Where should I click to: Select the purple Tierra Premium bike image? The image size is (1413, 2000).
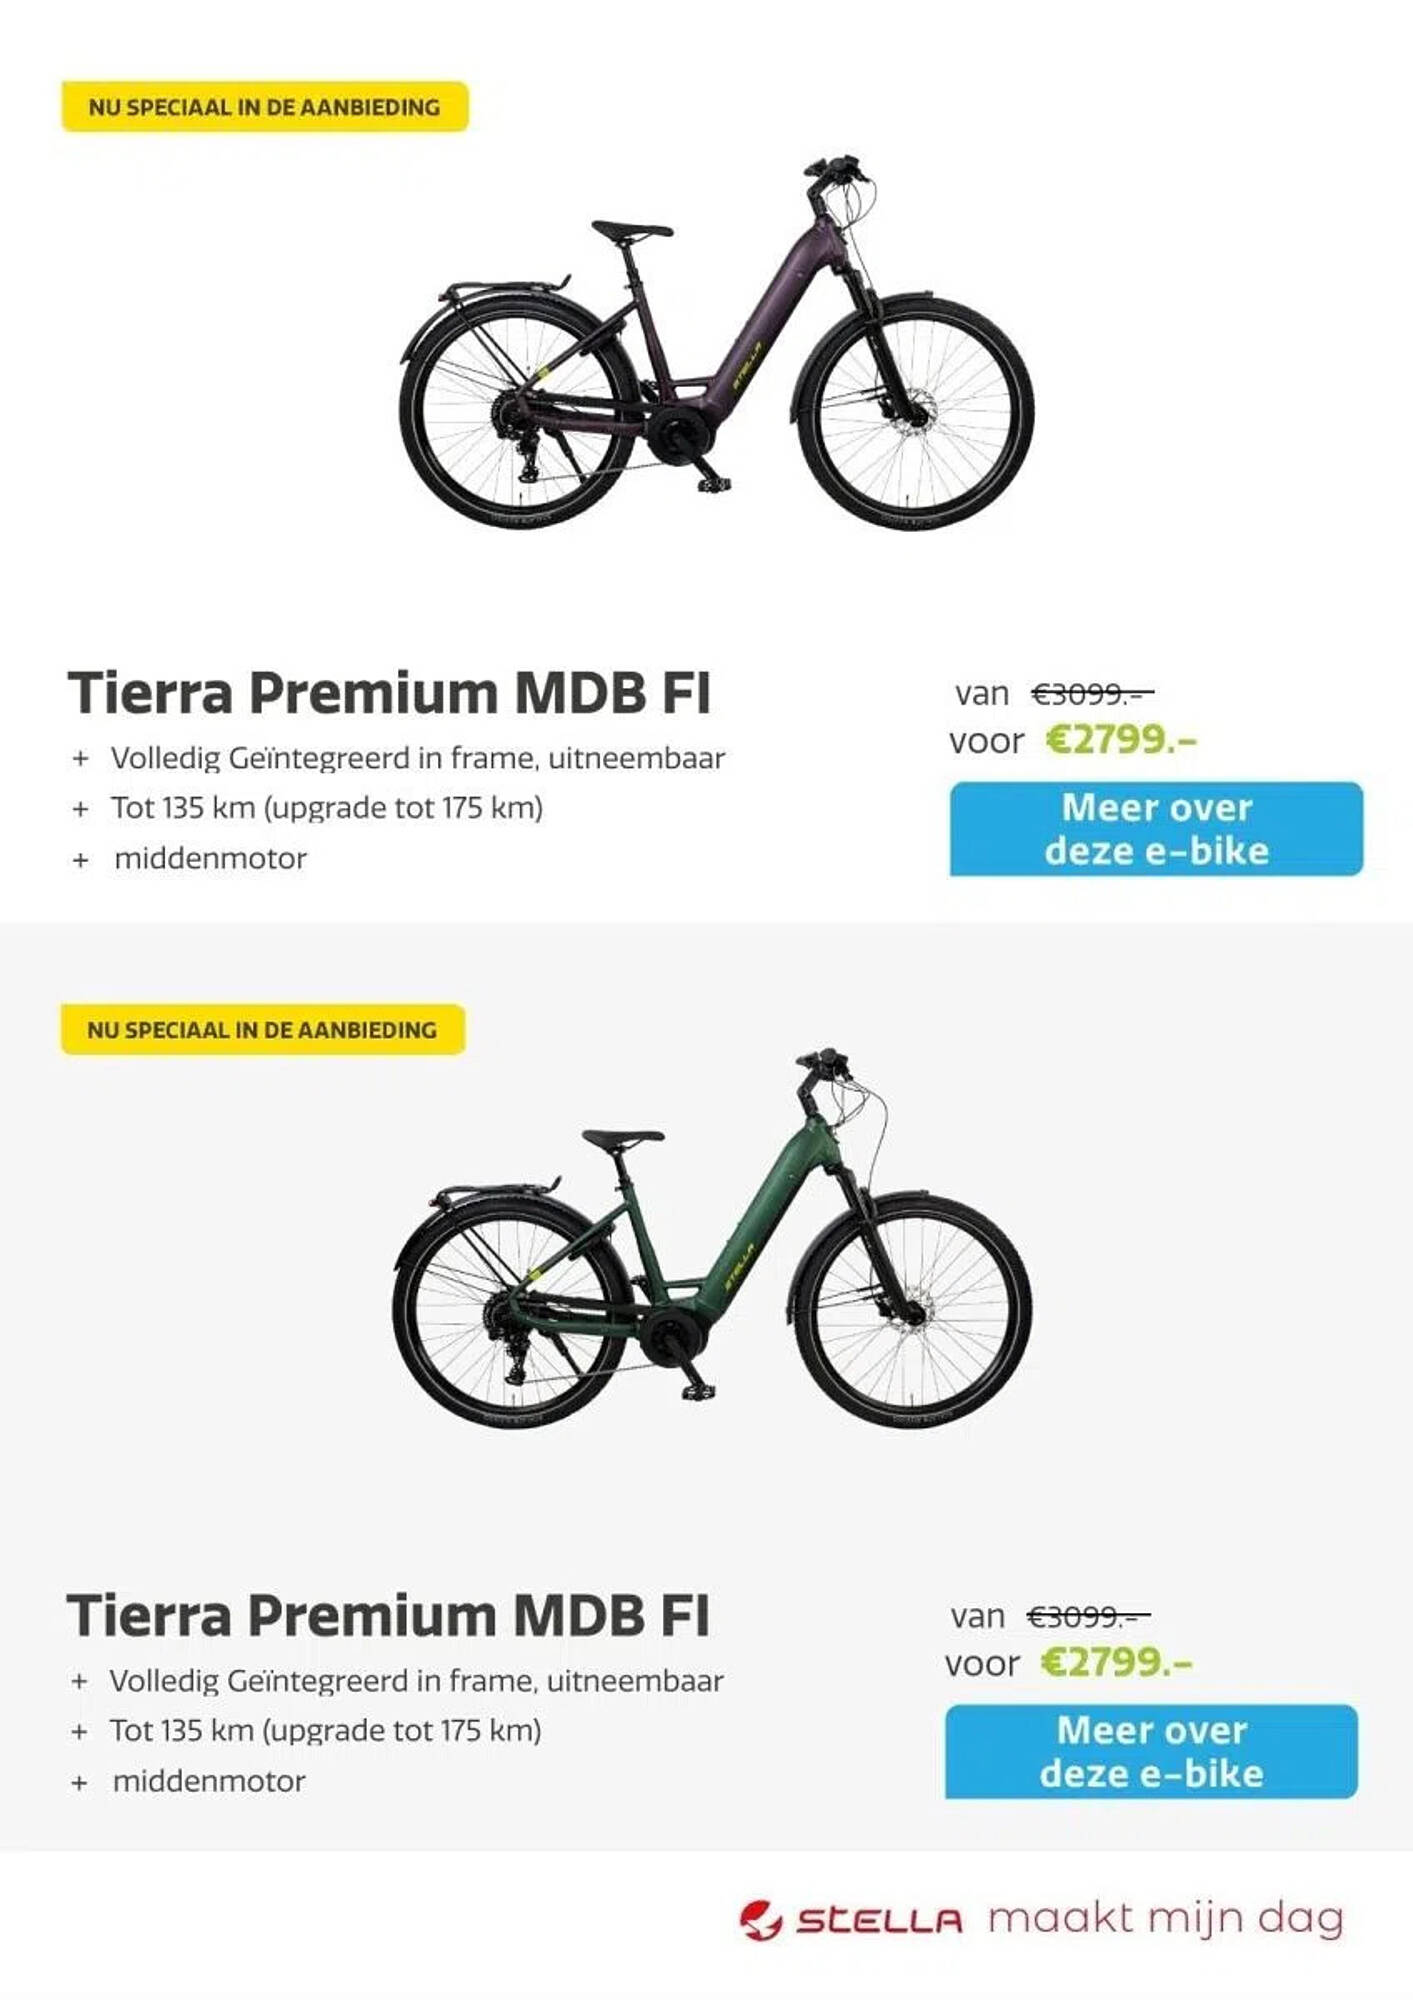(716, 341)
